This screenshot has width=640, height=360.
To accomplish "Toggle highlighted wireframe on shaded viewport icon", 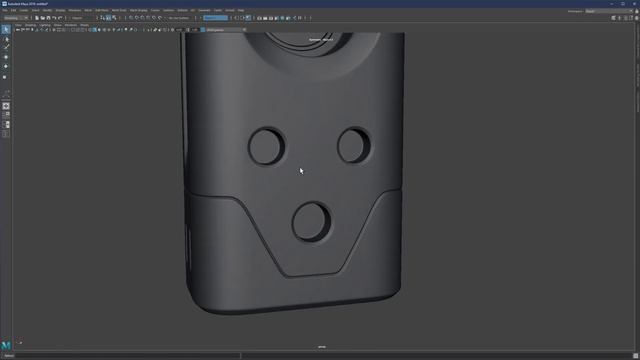I will click(x=95, y=30).
